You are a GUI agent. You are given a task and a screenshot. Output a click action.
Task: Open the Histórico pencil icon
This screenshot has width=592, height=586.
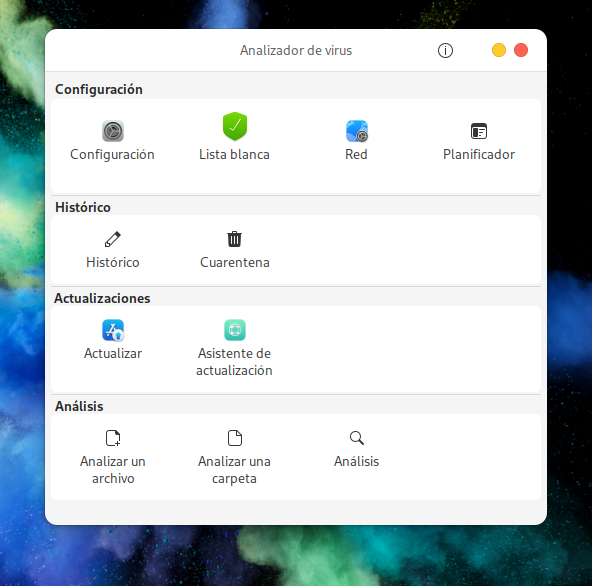113,239
